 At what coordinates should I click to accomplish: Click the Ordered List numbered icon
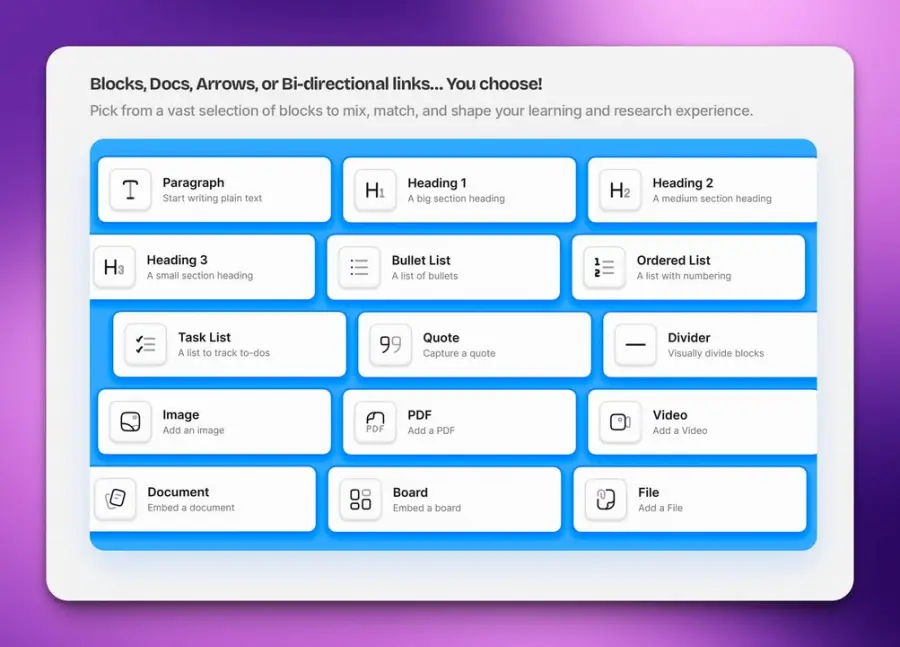[x=604, y=268]
